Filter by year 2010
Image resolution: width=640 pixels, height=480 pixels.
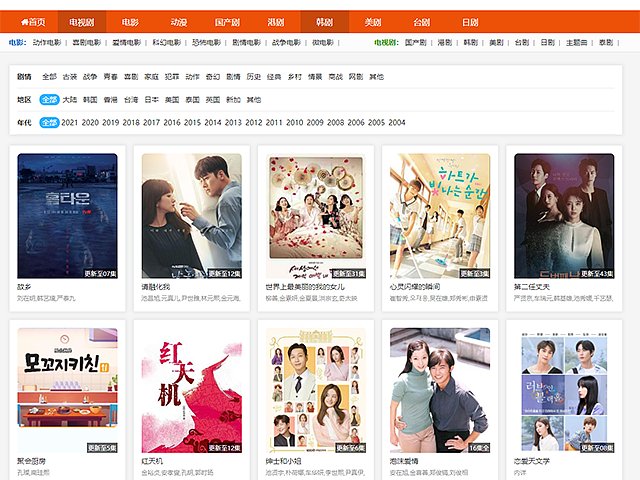click(x=294, y=122)
